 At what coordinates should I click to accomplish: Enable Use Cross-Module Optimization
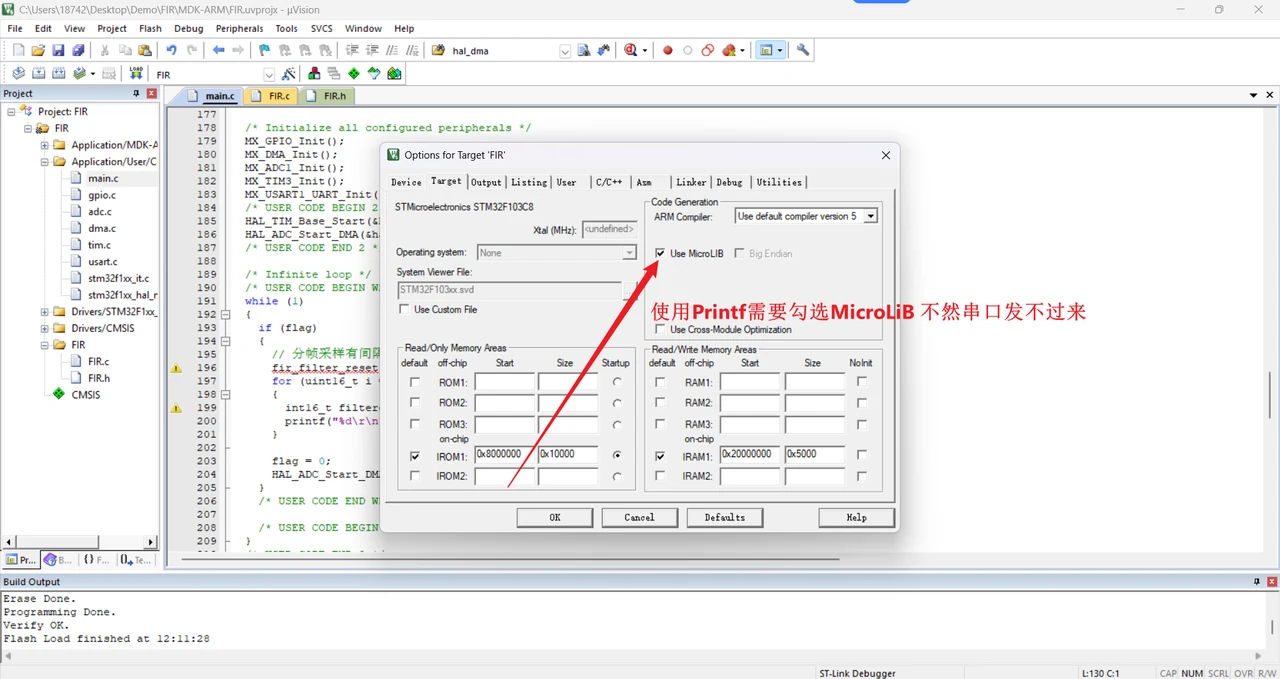click(x=660, y=329)
